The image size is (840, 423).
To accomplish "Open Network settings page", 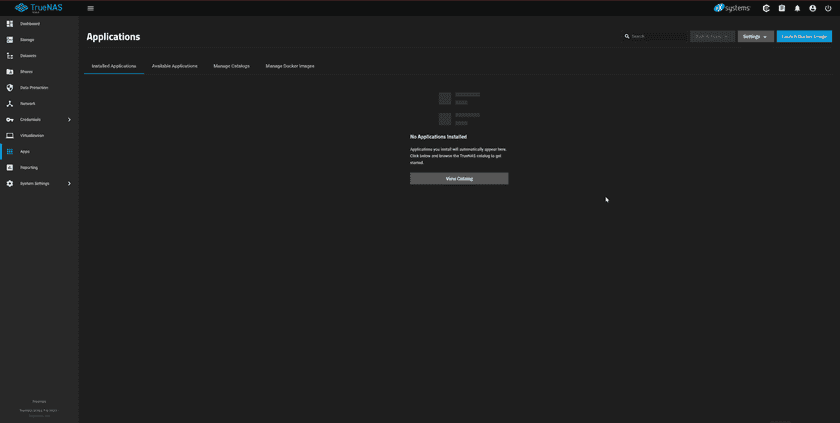I will point(27,104).
